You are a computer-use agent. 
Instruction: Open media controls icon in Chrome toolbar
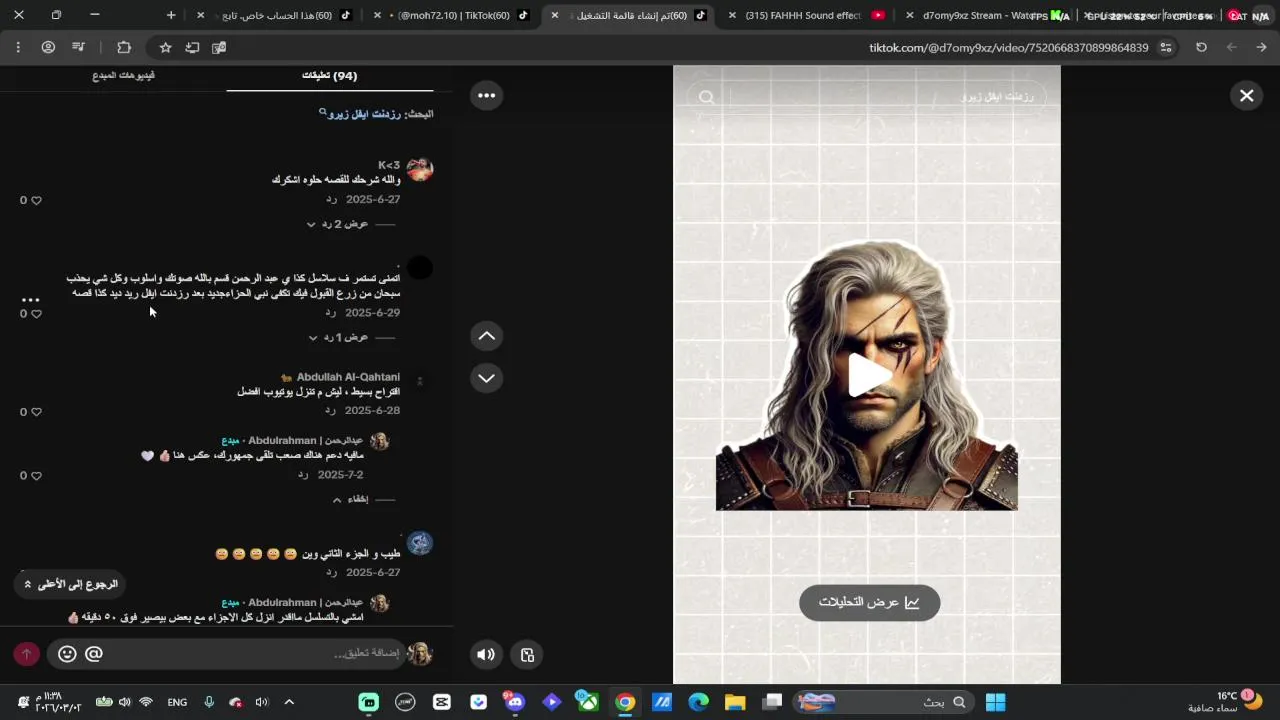tap(79, 47)
